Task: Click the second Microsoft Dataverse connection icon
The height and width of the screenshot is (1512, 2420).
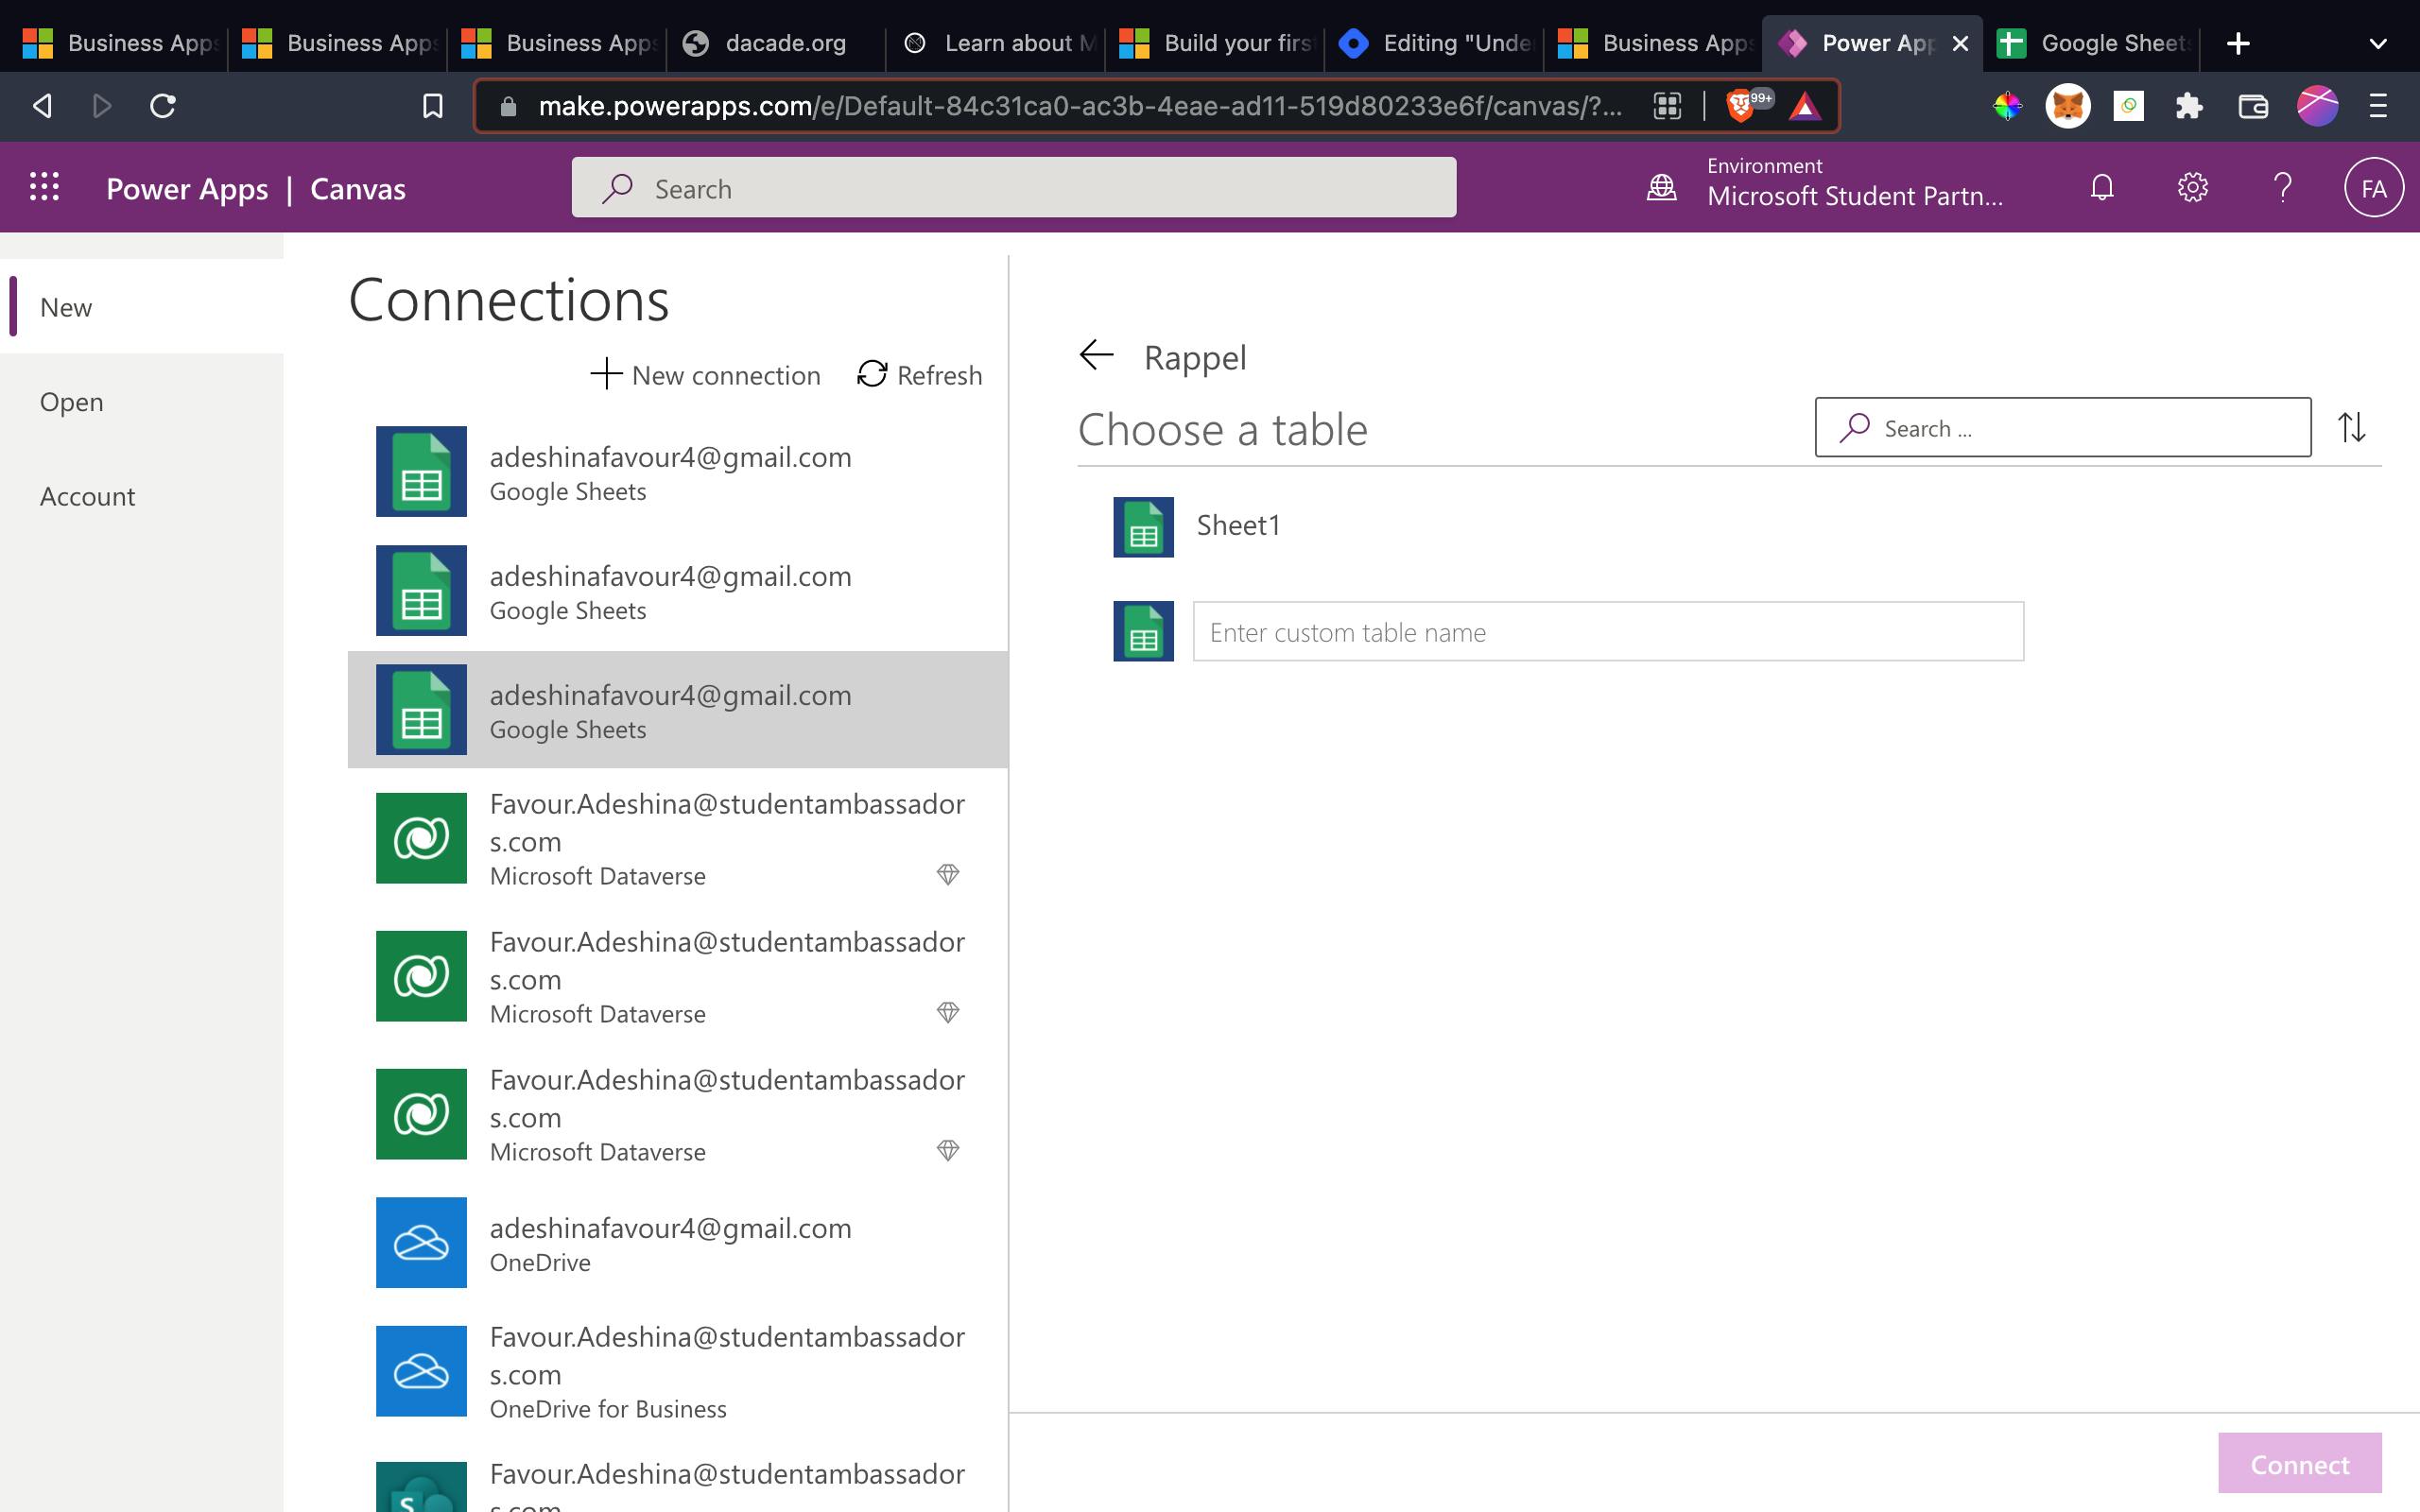Action: pyautogui.click(x=421, y=976)
